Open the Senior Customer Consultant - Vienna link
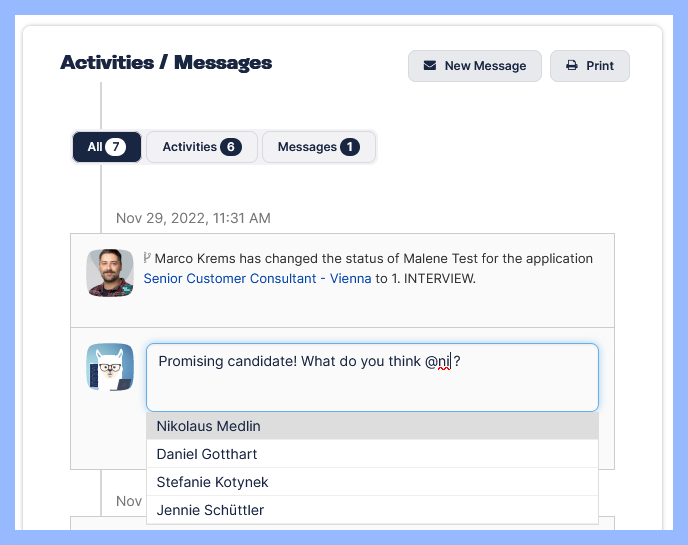 (x=257, y=278)
